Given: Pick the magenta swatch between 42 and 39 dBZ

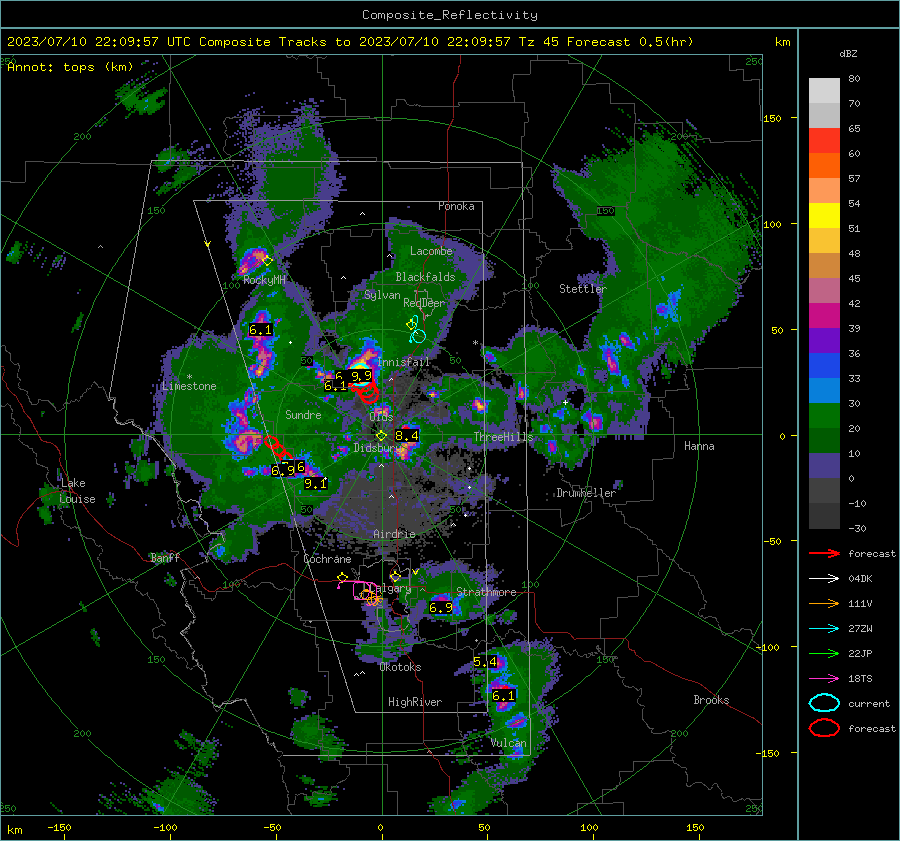Looking at the screenshot, I should [824, 316].
